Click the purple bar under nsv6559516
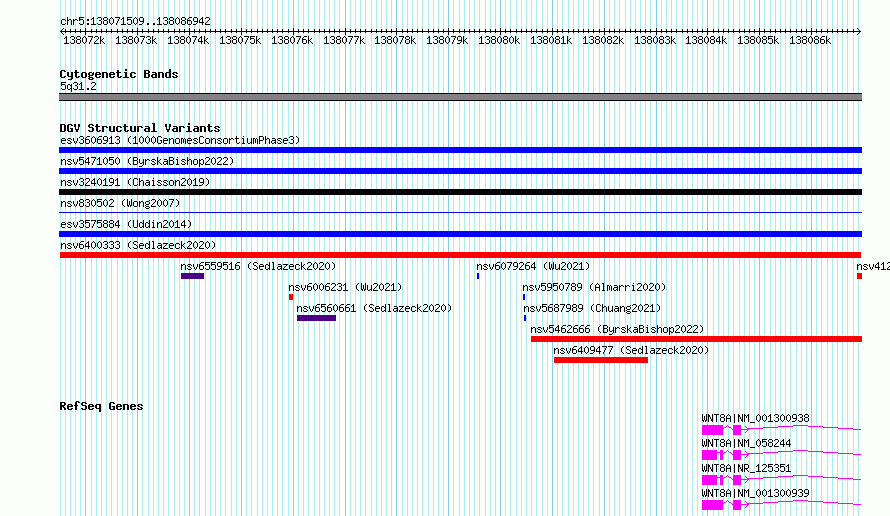Viewport: 890px width, 516px height. pyautogui.click(x=192, y=276)
